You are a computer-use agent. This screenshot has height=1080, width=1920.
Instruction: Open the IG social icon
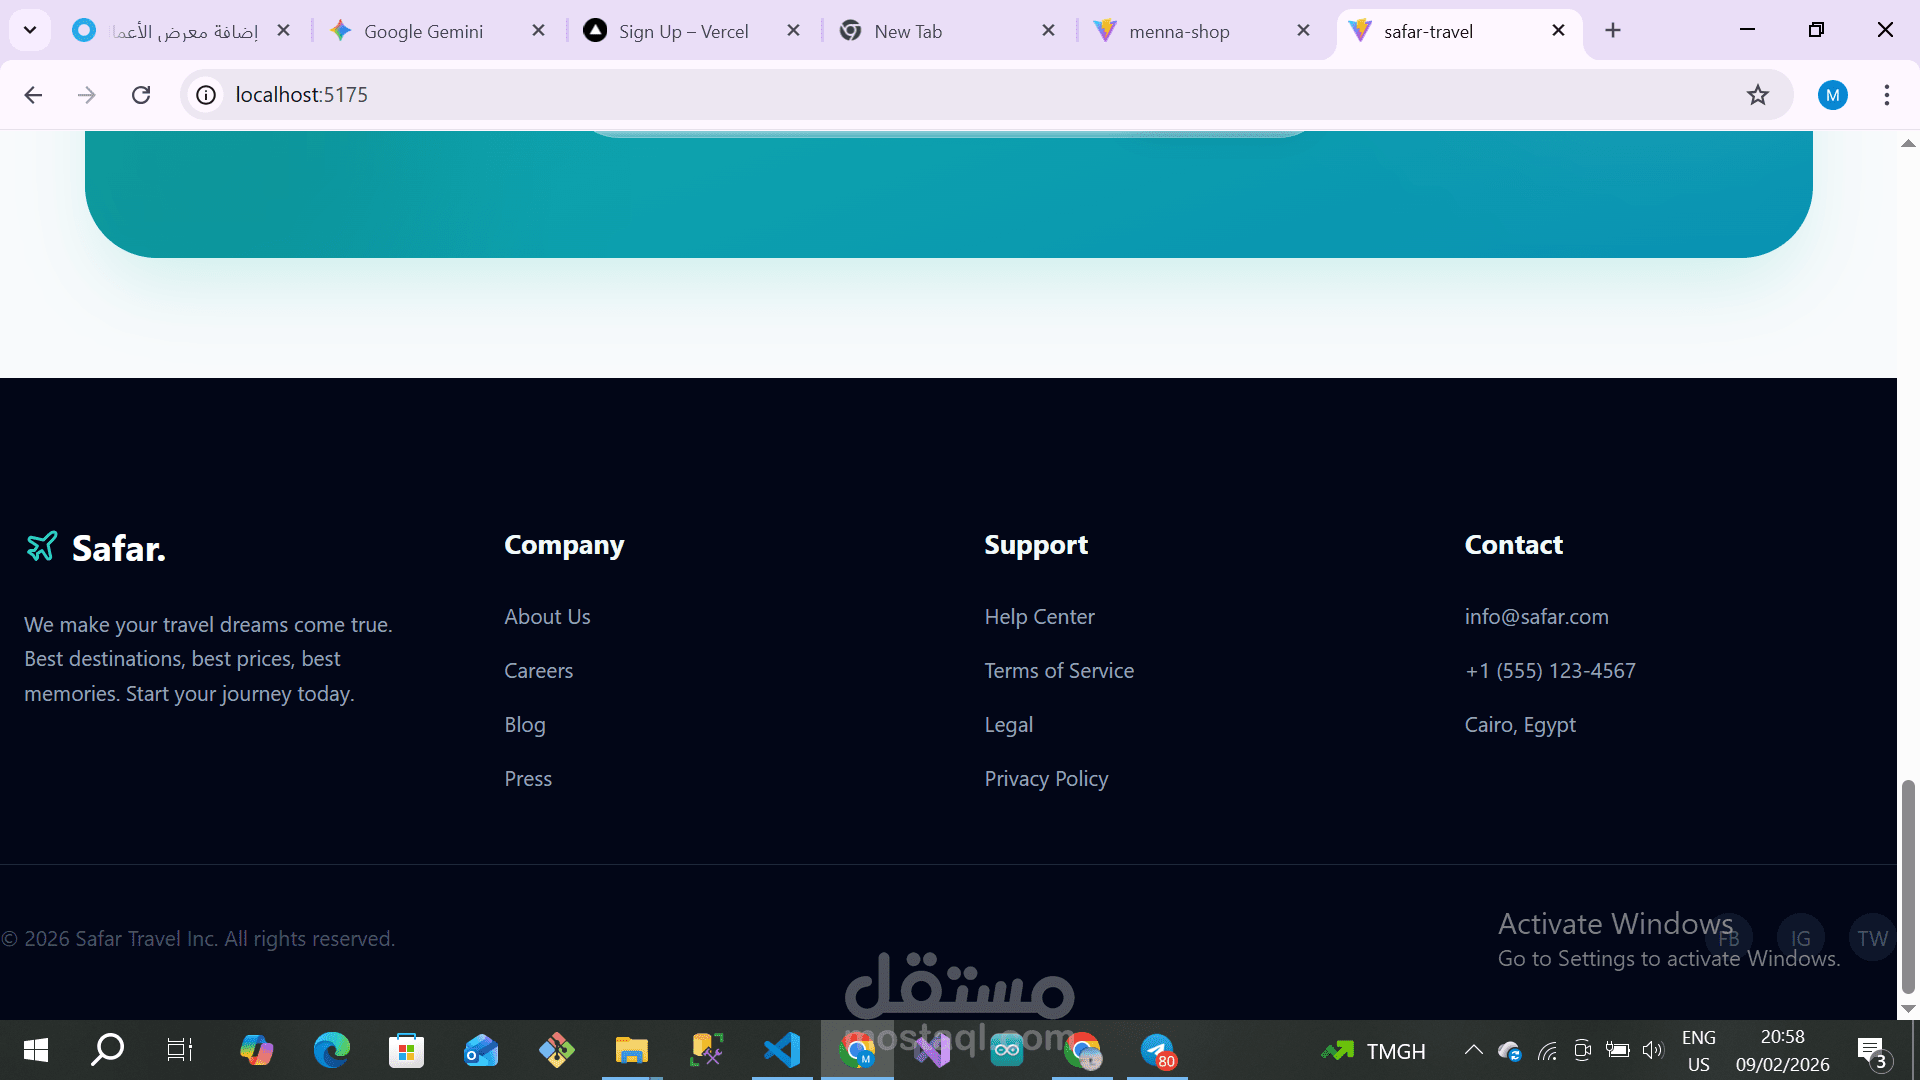click(x=1800, y=938)
